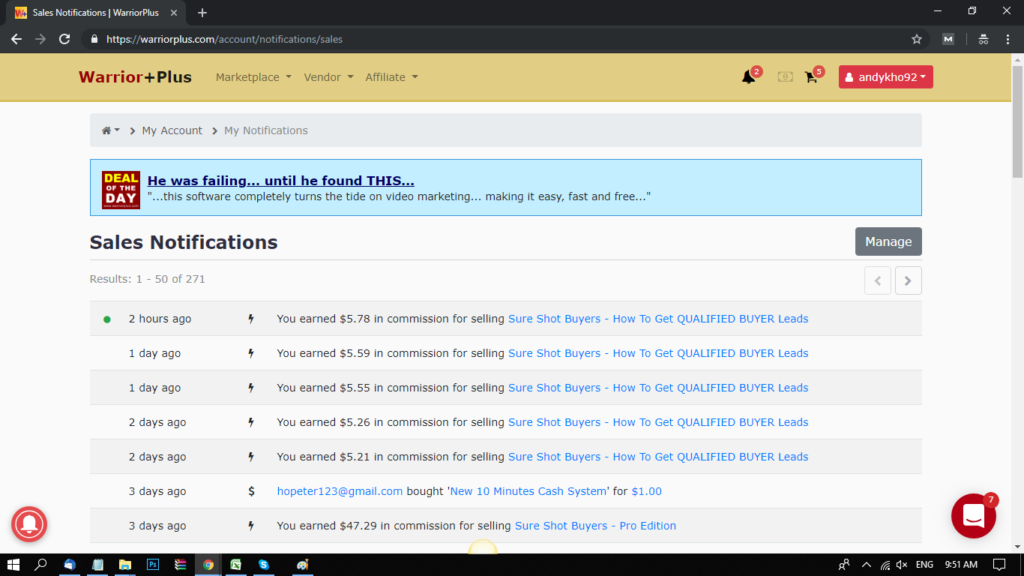
Task: Open the Chrome three-dot menu
Action: [1008, 39]
